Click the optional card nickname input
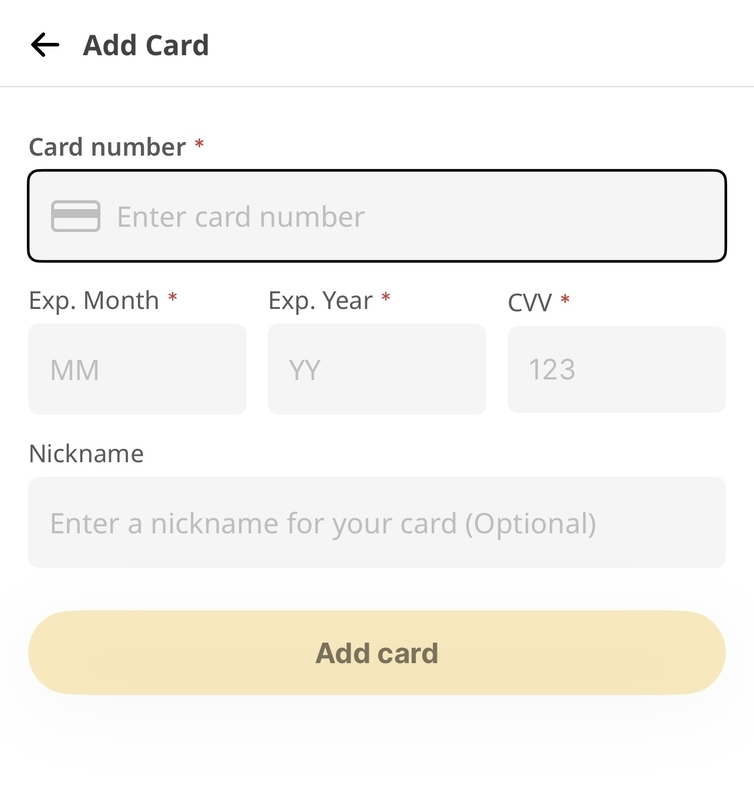This screenshot has height=800, width=754. 377,522
